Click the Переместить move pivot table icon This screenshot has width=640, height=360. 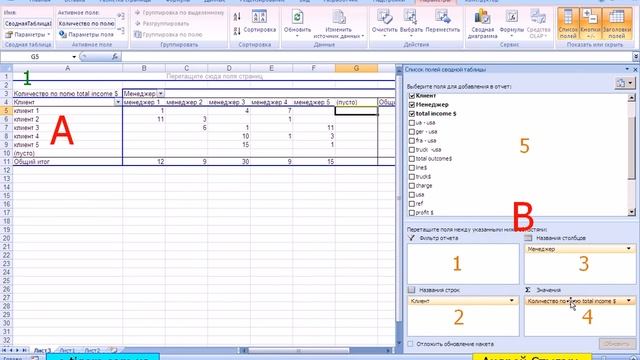click(x=442, y=17)
